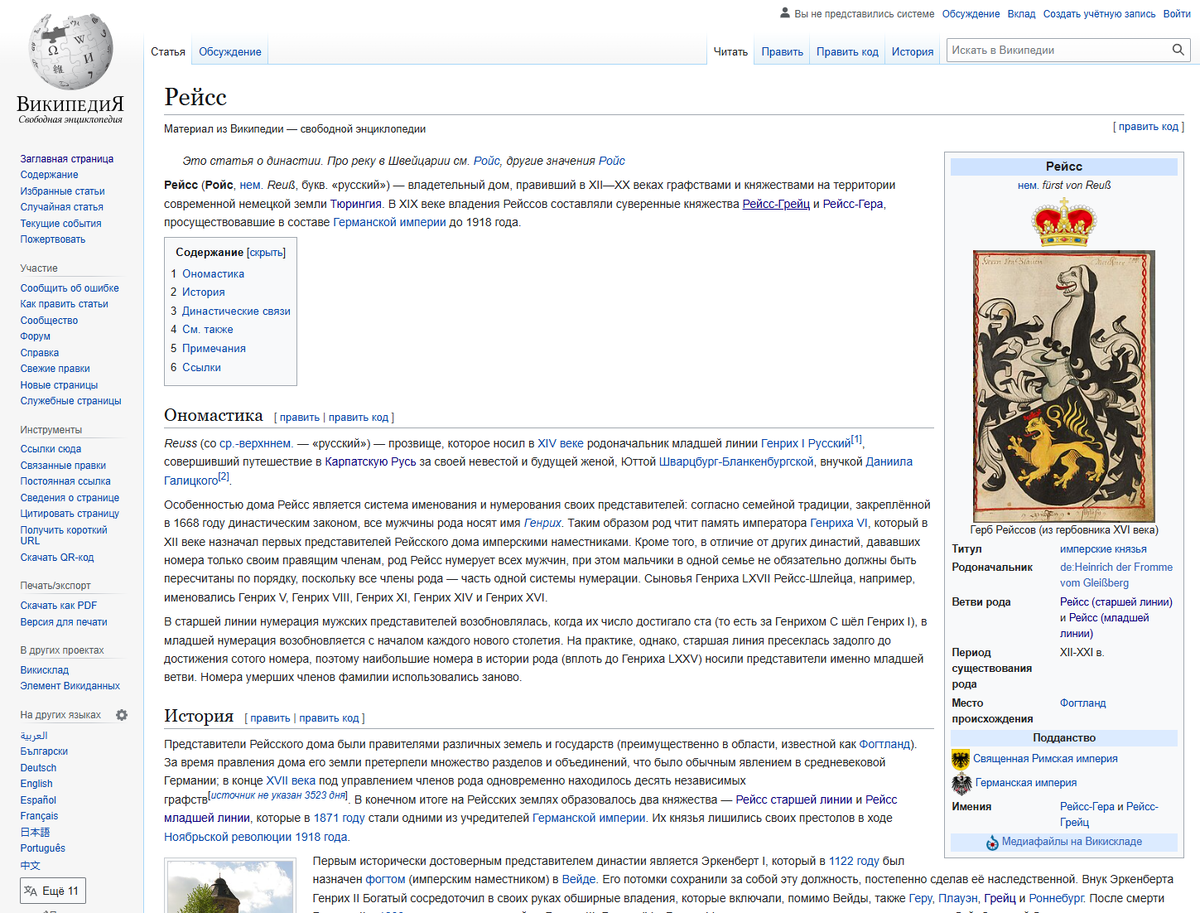Image resolution: width=1200 pixels, height=913 pixels.
Task: Switch to the Deutsch language version
Action: coord(38,768)
